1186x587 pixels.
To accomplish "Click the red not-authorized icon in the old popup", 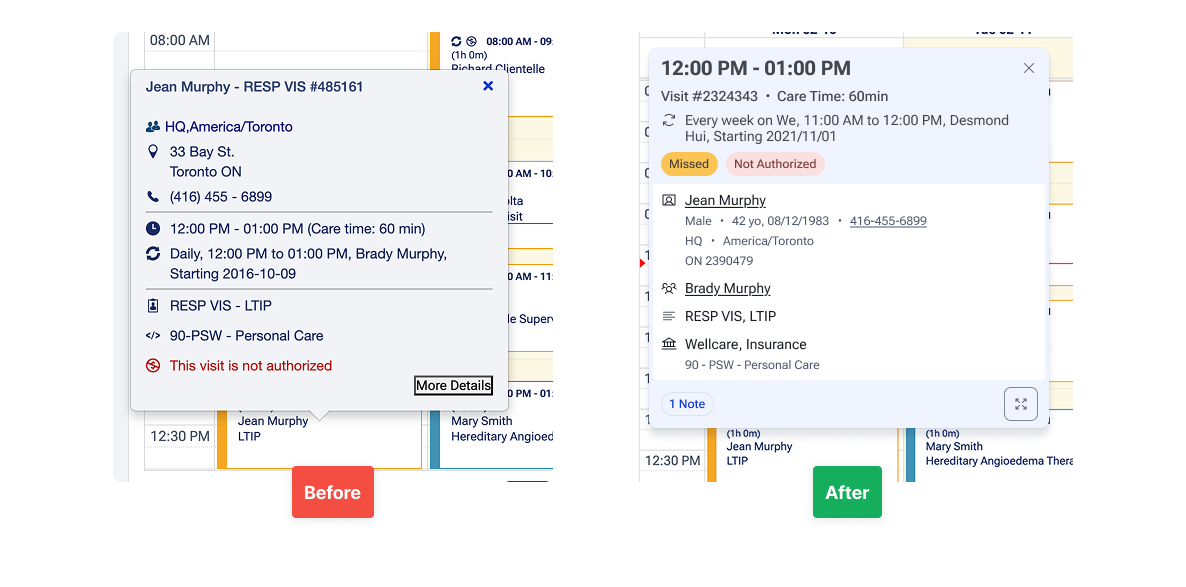I will click(x=153, y=366).
